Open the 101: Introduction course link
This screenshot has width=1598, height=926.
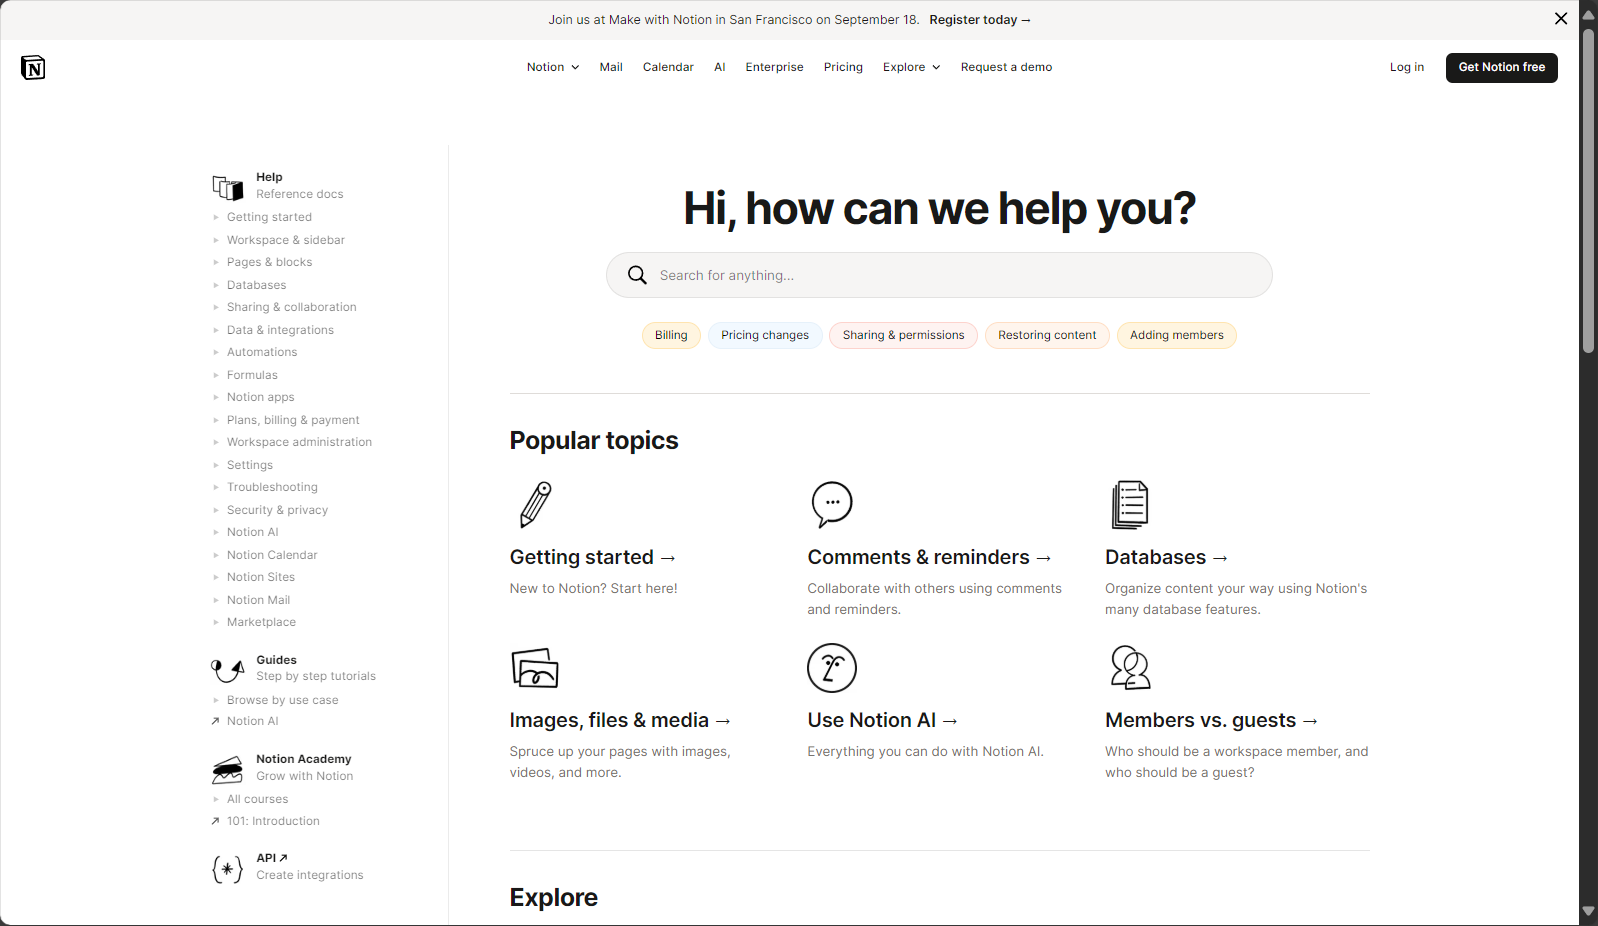coord(272,821)
